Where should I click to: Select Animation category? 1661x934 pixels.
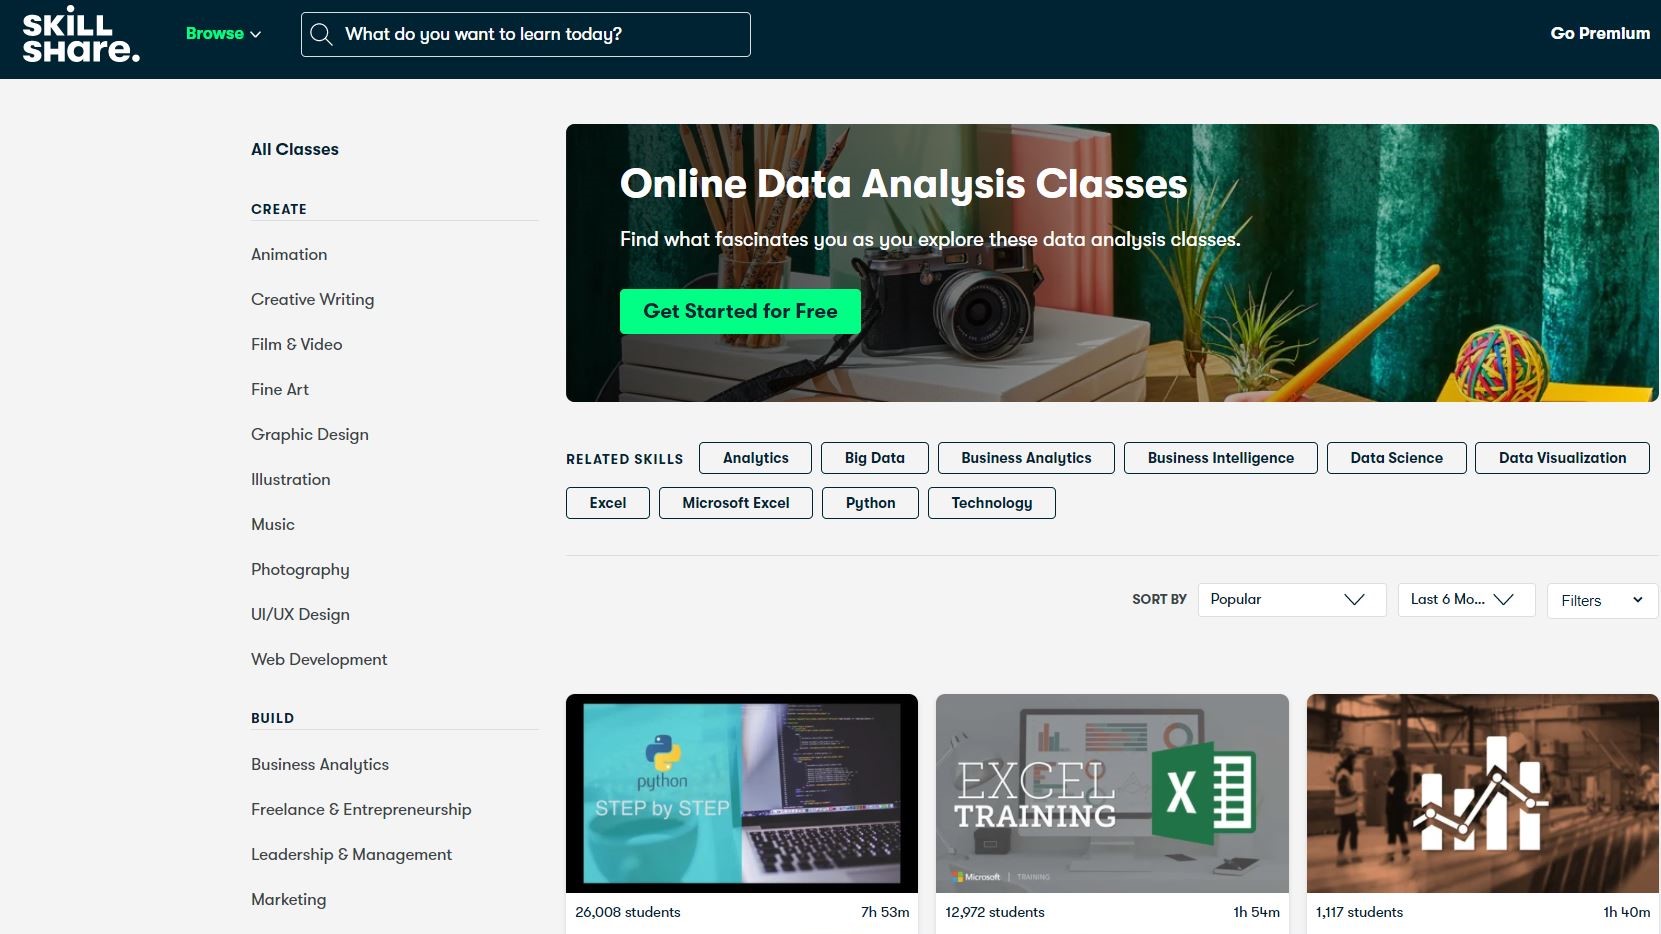pyautogui.click(x=289, y=254)
